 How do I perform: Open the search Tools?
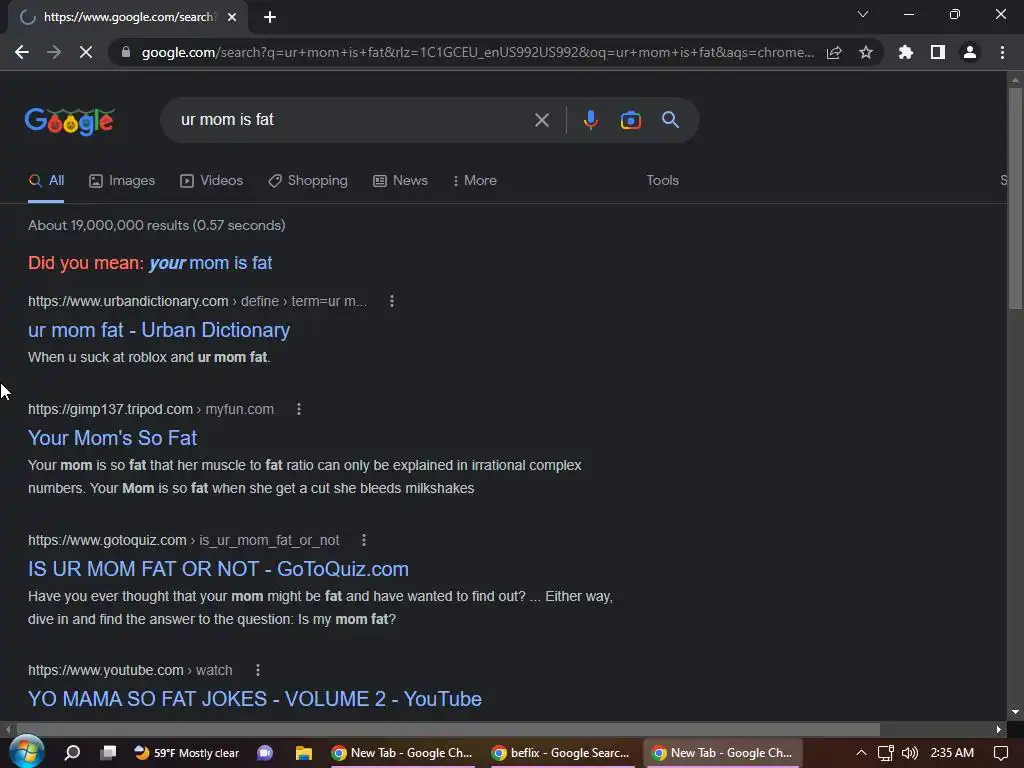point(662,180)
